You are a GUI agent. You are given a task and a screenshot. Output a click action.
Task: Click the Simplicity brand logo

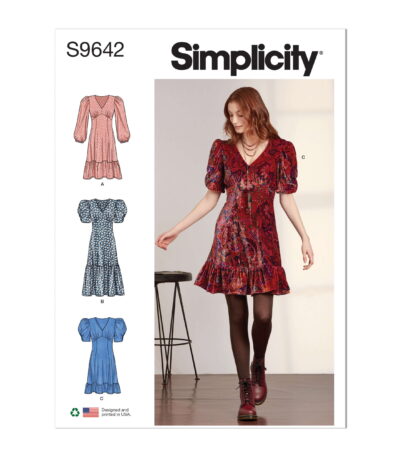[245, 59]
